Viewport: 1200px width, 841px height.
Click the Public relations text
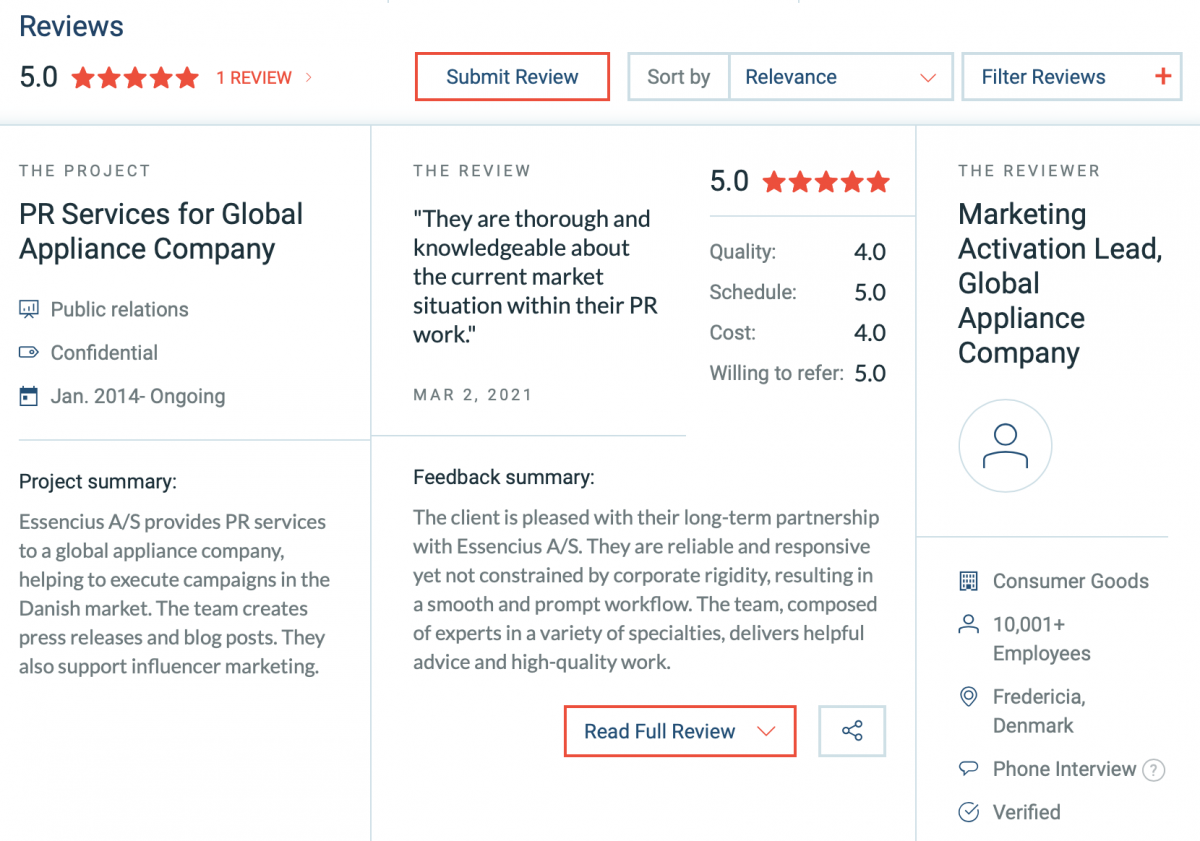pyautogui.click(x=120, y=310)
